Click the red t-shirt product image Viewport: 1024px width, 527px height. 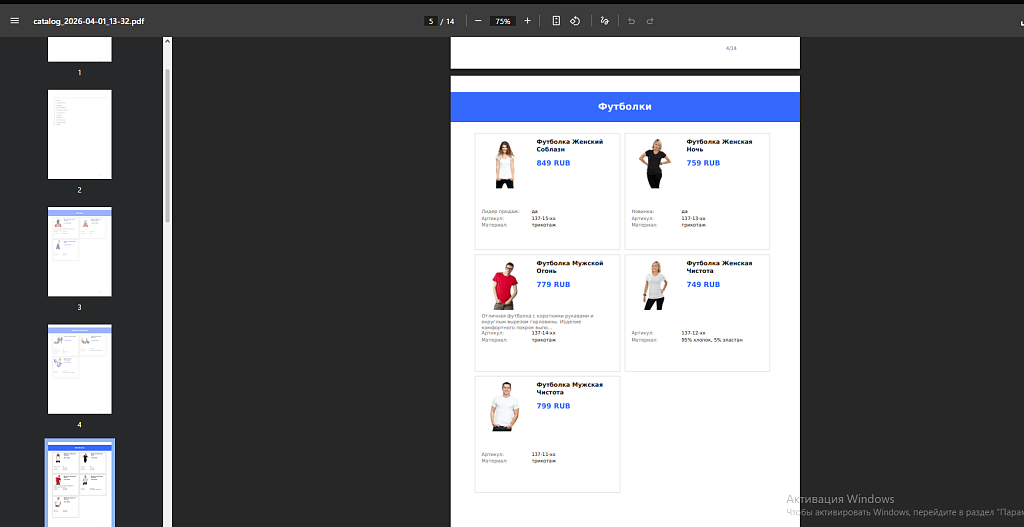(505, 286)
